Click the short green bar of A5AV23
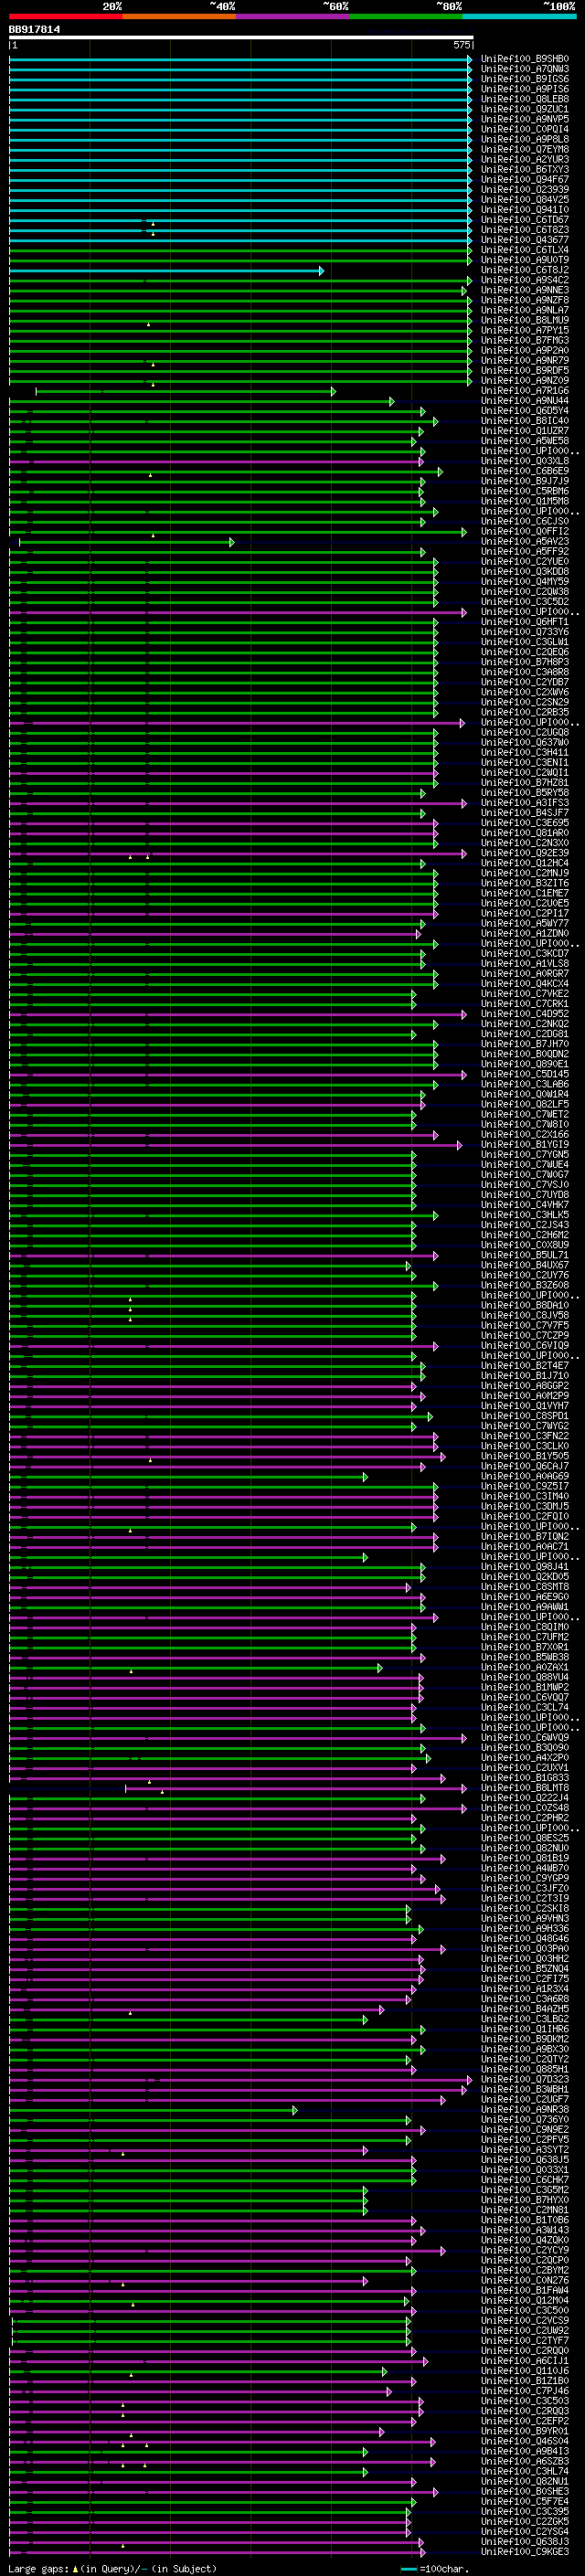The height and width of the screenshot is (2576, 585). 127,543
